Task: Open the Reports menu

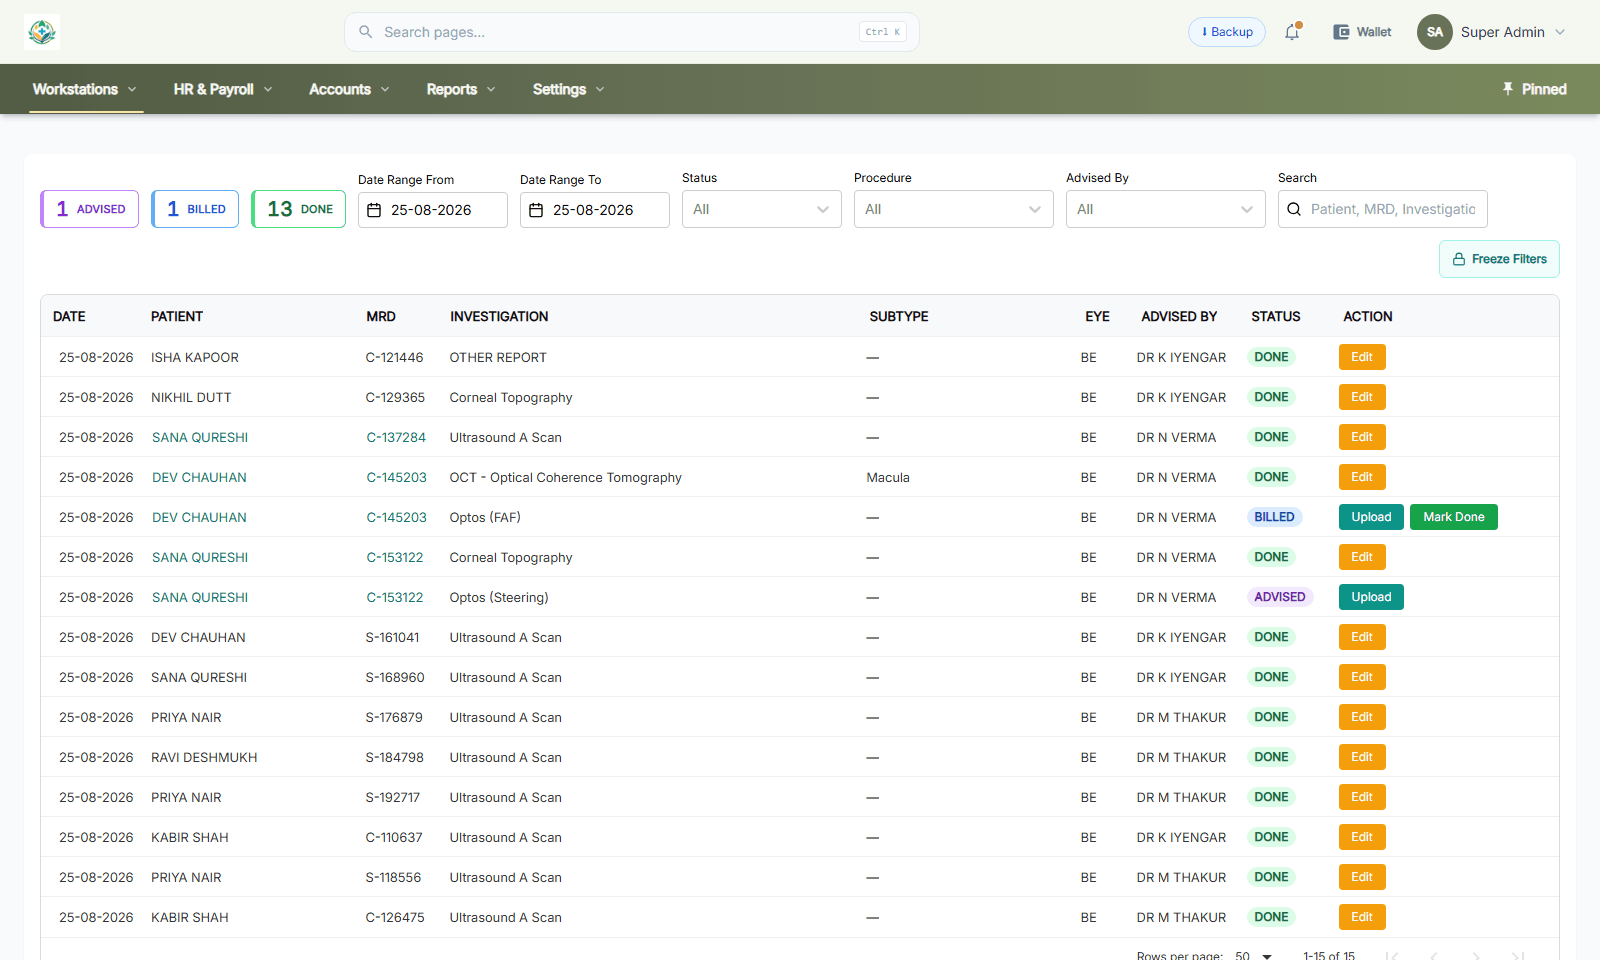Action: pyautogui.click(x=461, y=89)
